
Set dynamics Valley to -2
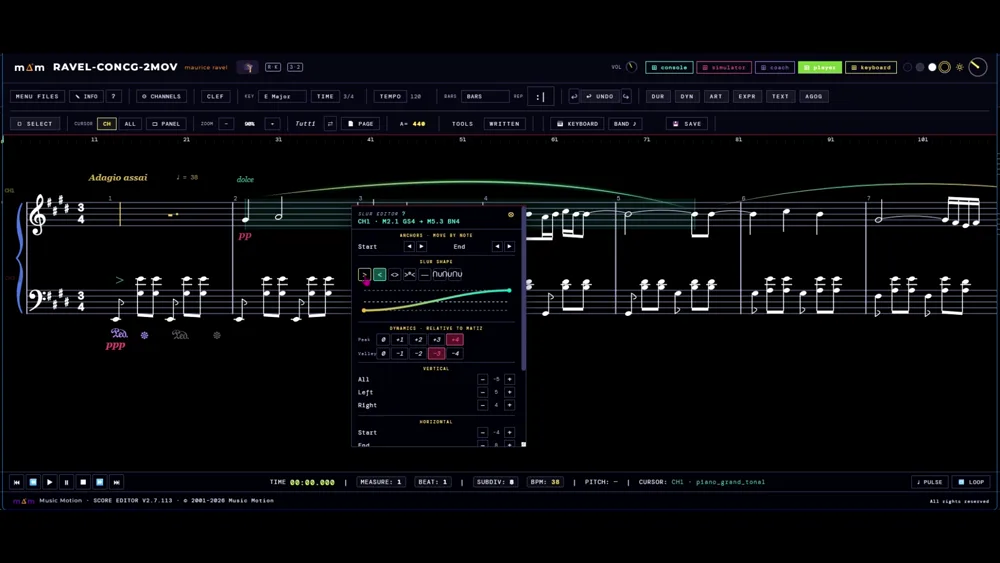coord(418,353)
